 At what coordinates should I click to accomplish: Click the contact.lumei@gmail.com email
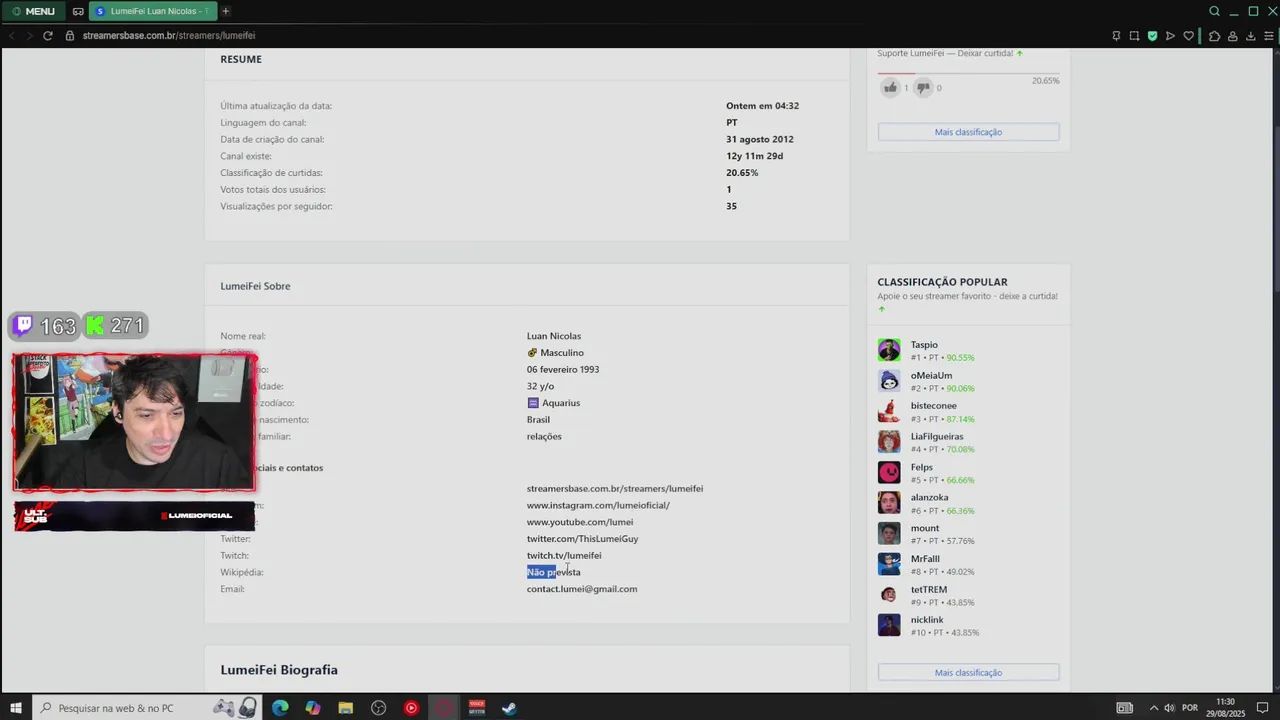[x=582, y=589]
